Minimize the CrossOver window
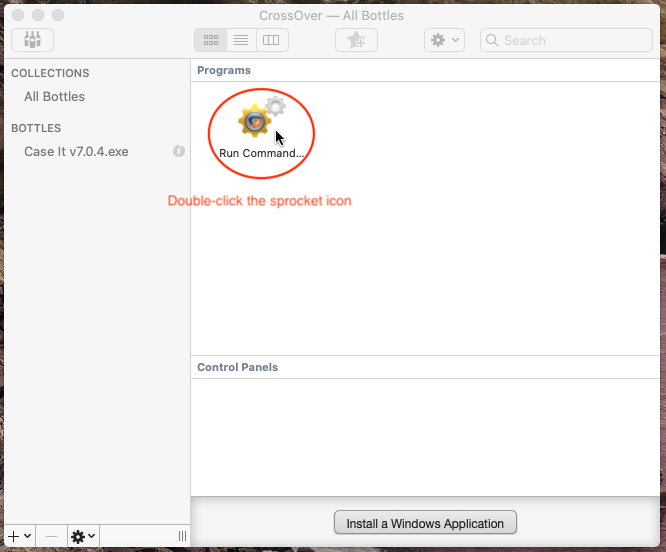 (x=38, y=15)
